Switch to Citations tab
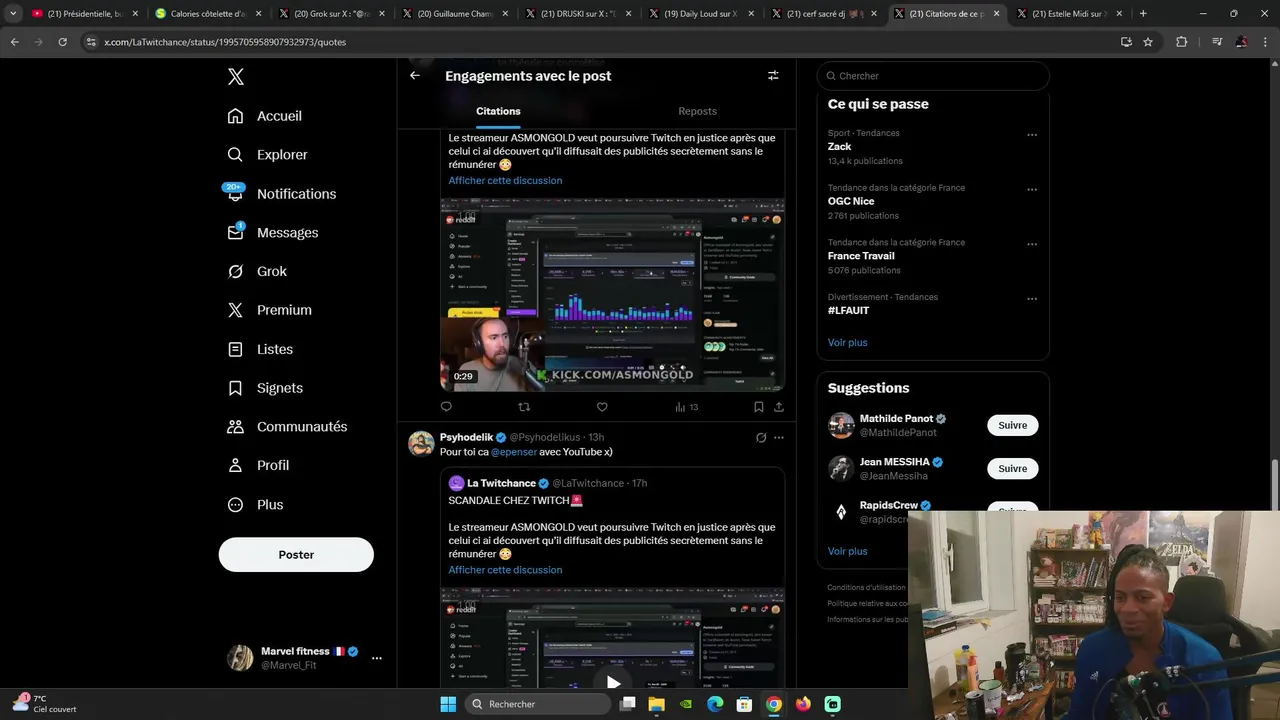 pyautogui.click(x=498, y=111)
